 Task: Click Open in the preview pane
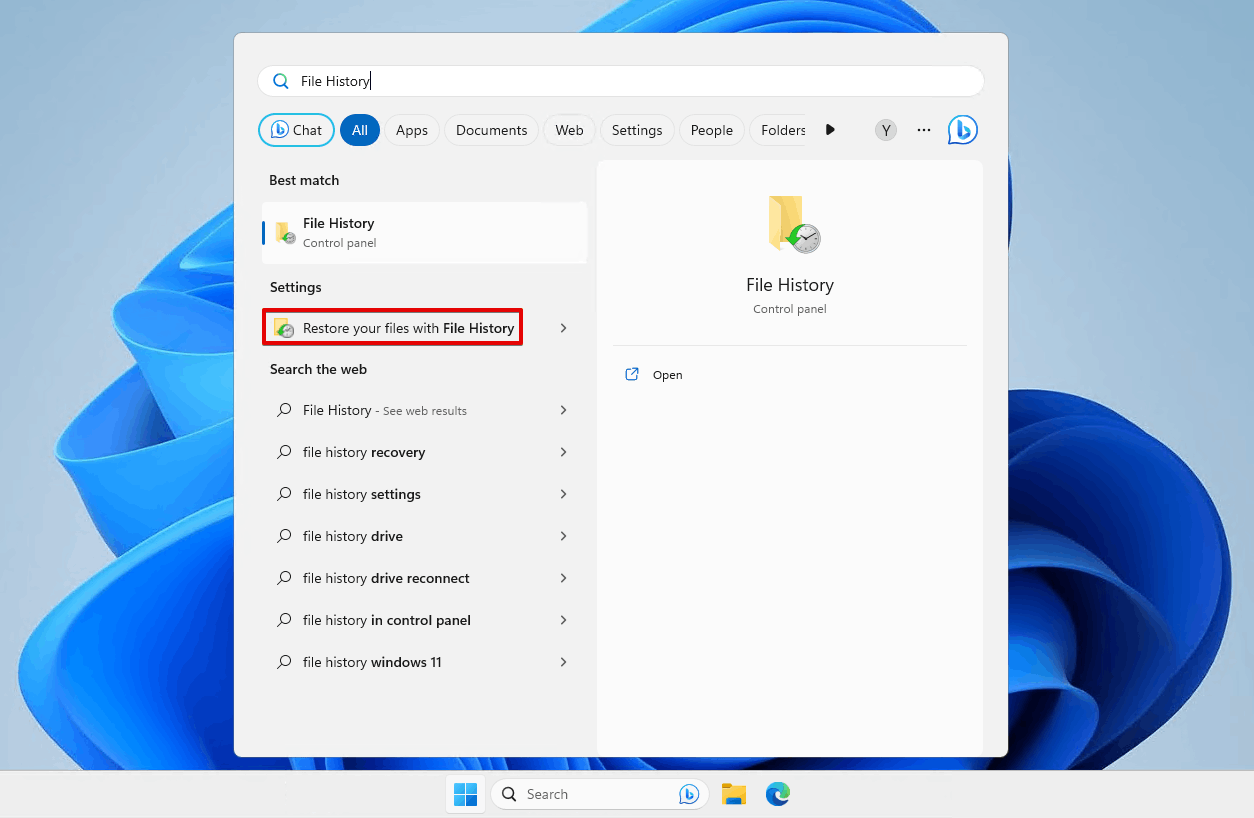pos(668,375)
